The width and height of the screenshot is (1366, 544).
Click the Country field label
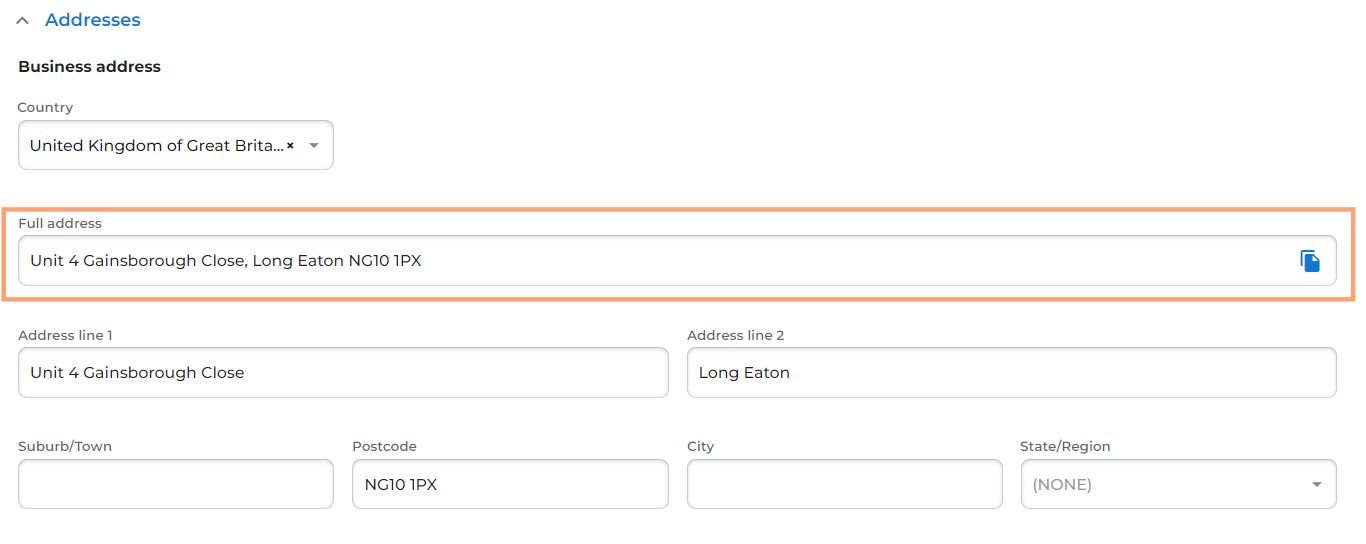45,107
